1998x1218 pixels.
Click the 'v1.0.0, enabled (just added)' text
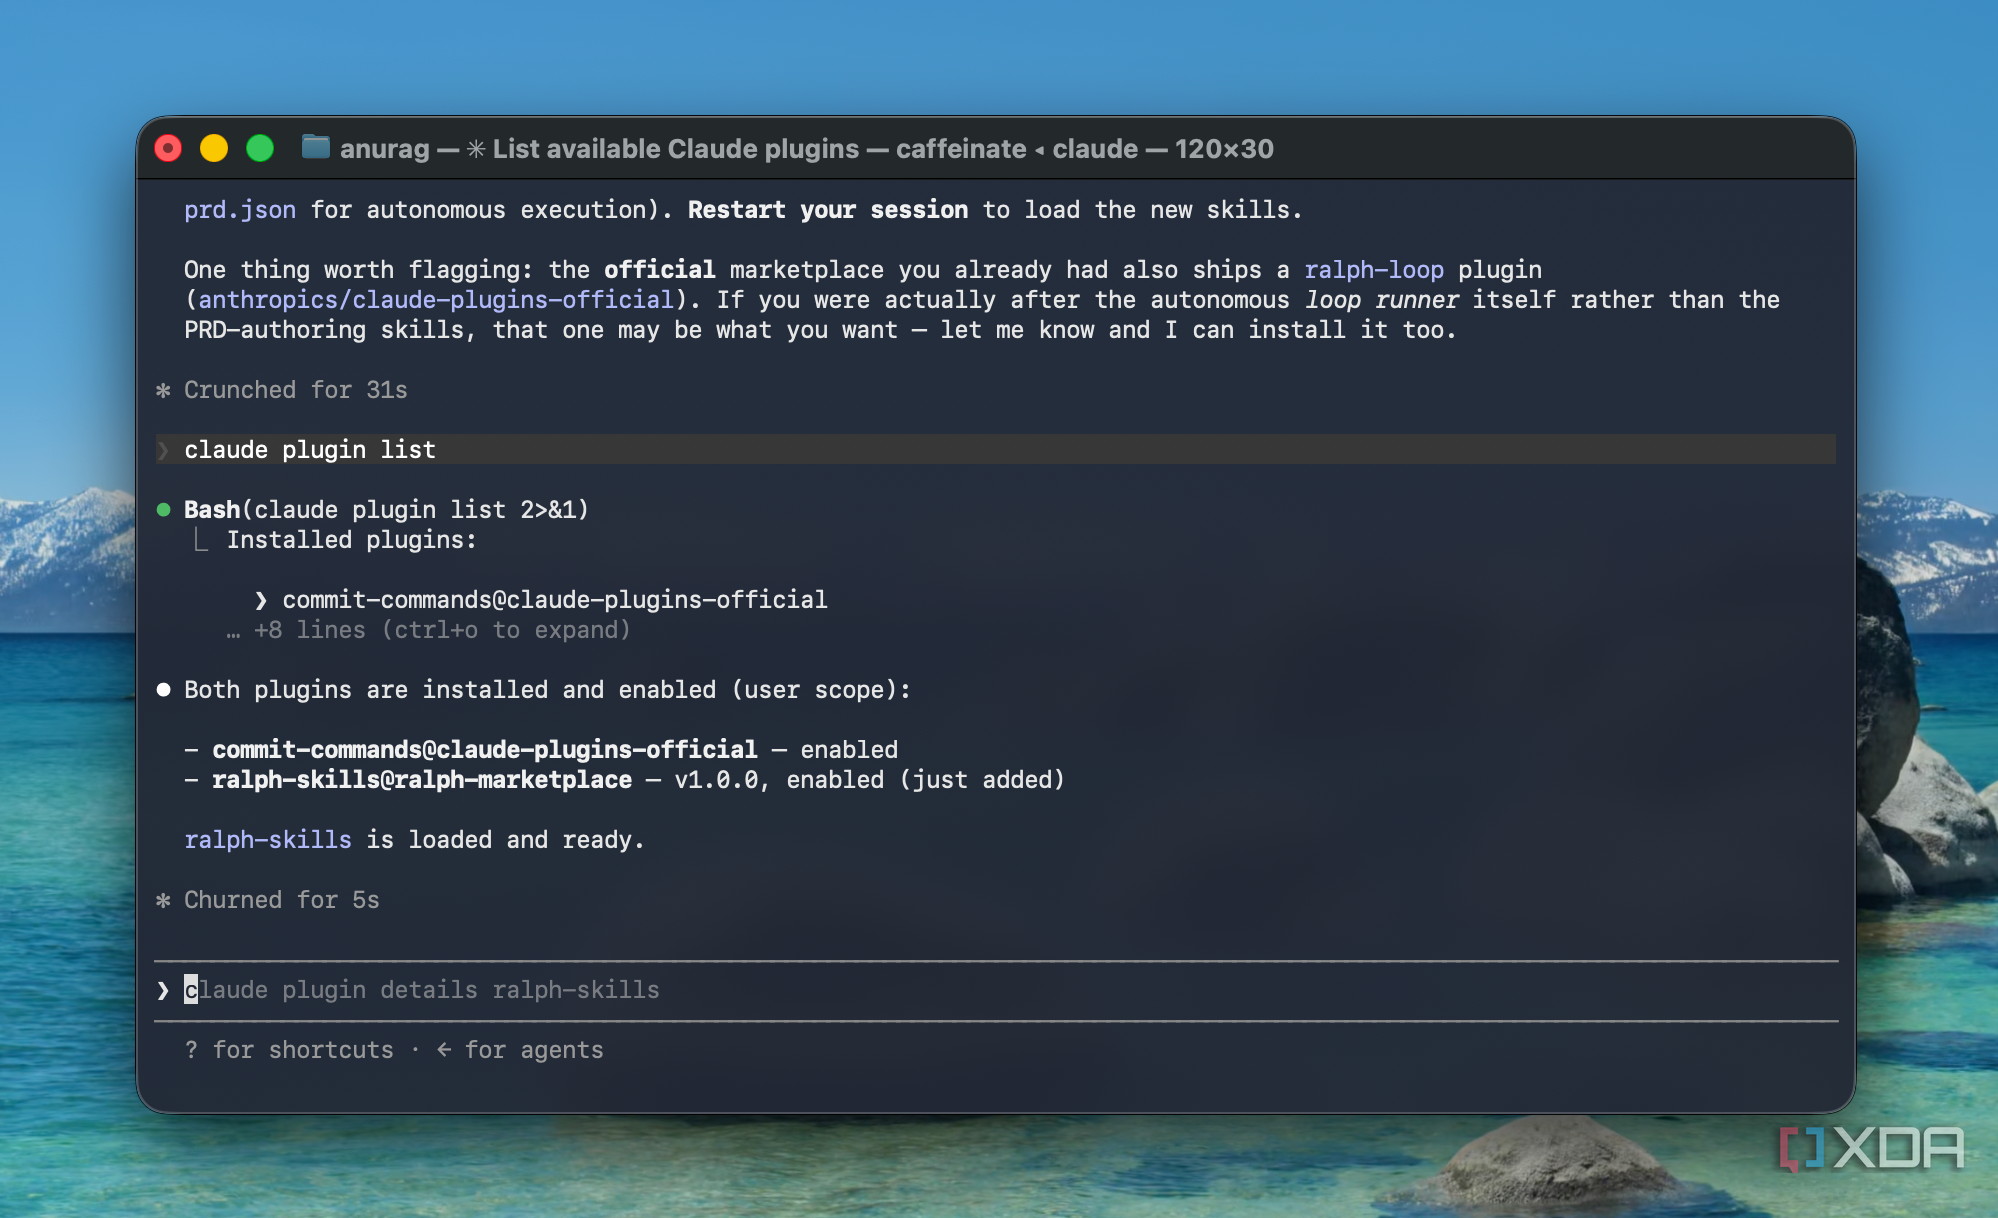(870, 780)
